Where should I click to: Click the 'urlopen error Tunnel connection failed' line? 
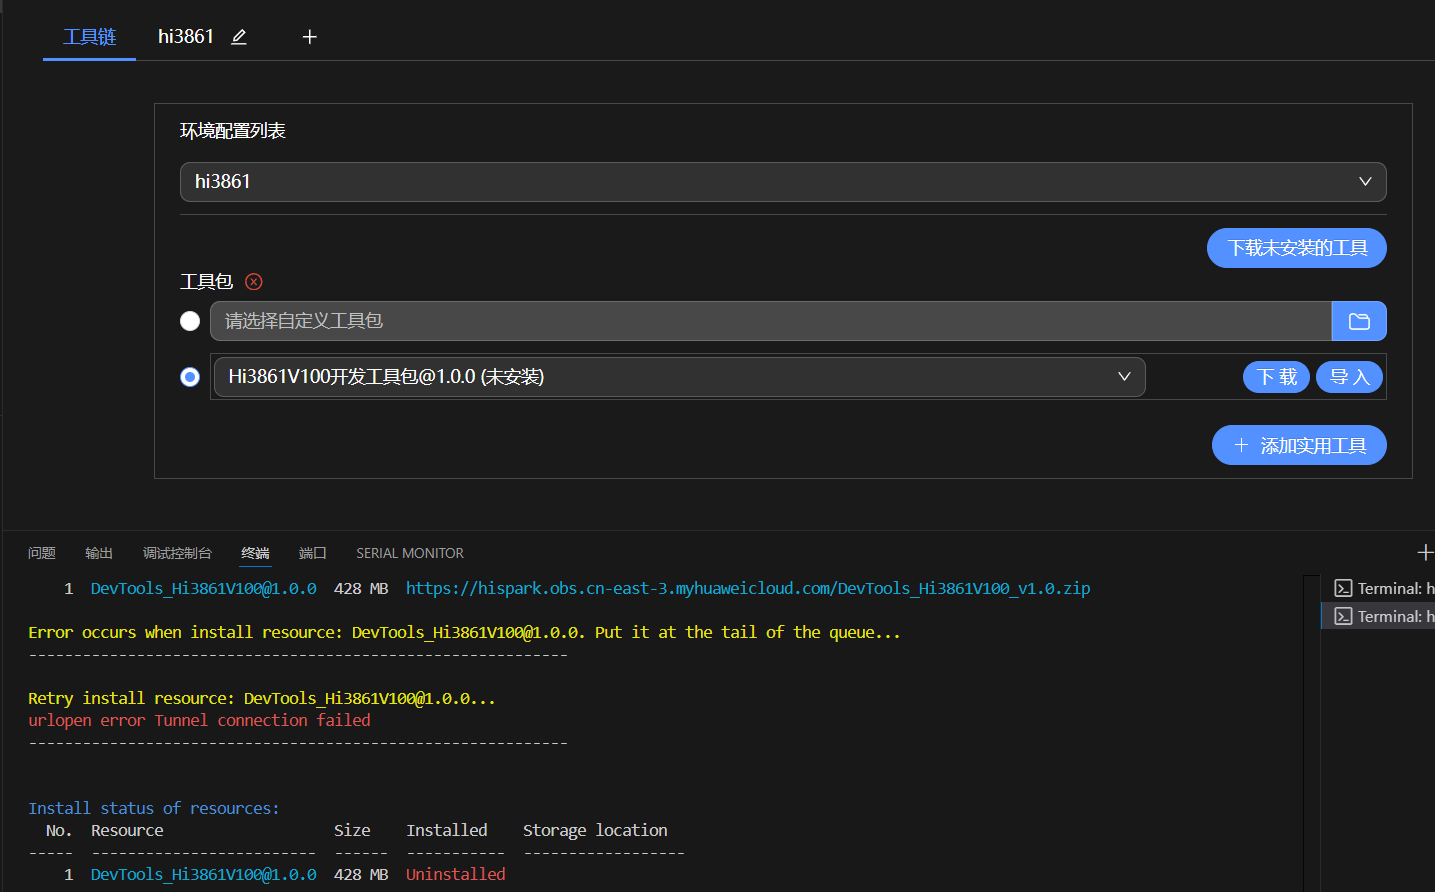click(199, 720)
